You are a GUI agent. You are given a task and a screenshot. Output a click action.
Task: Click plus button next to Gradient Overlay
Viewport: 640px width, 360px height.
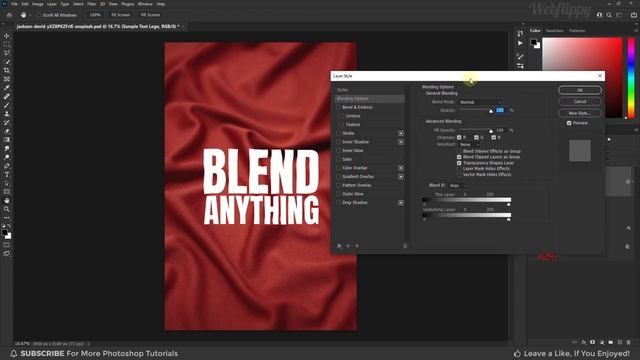[x=401, y=177]
